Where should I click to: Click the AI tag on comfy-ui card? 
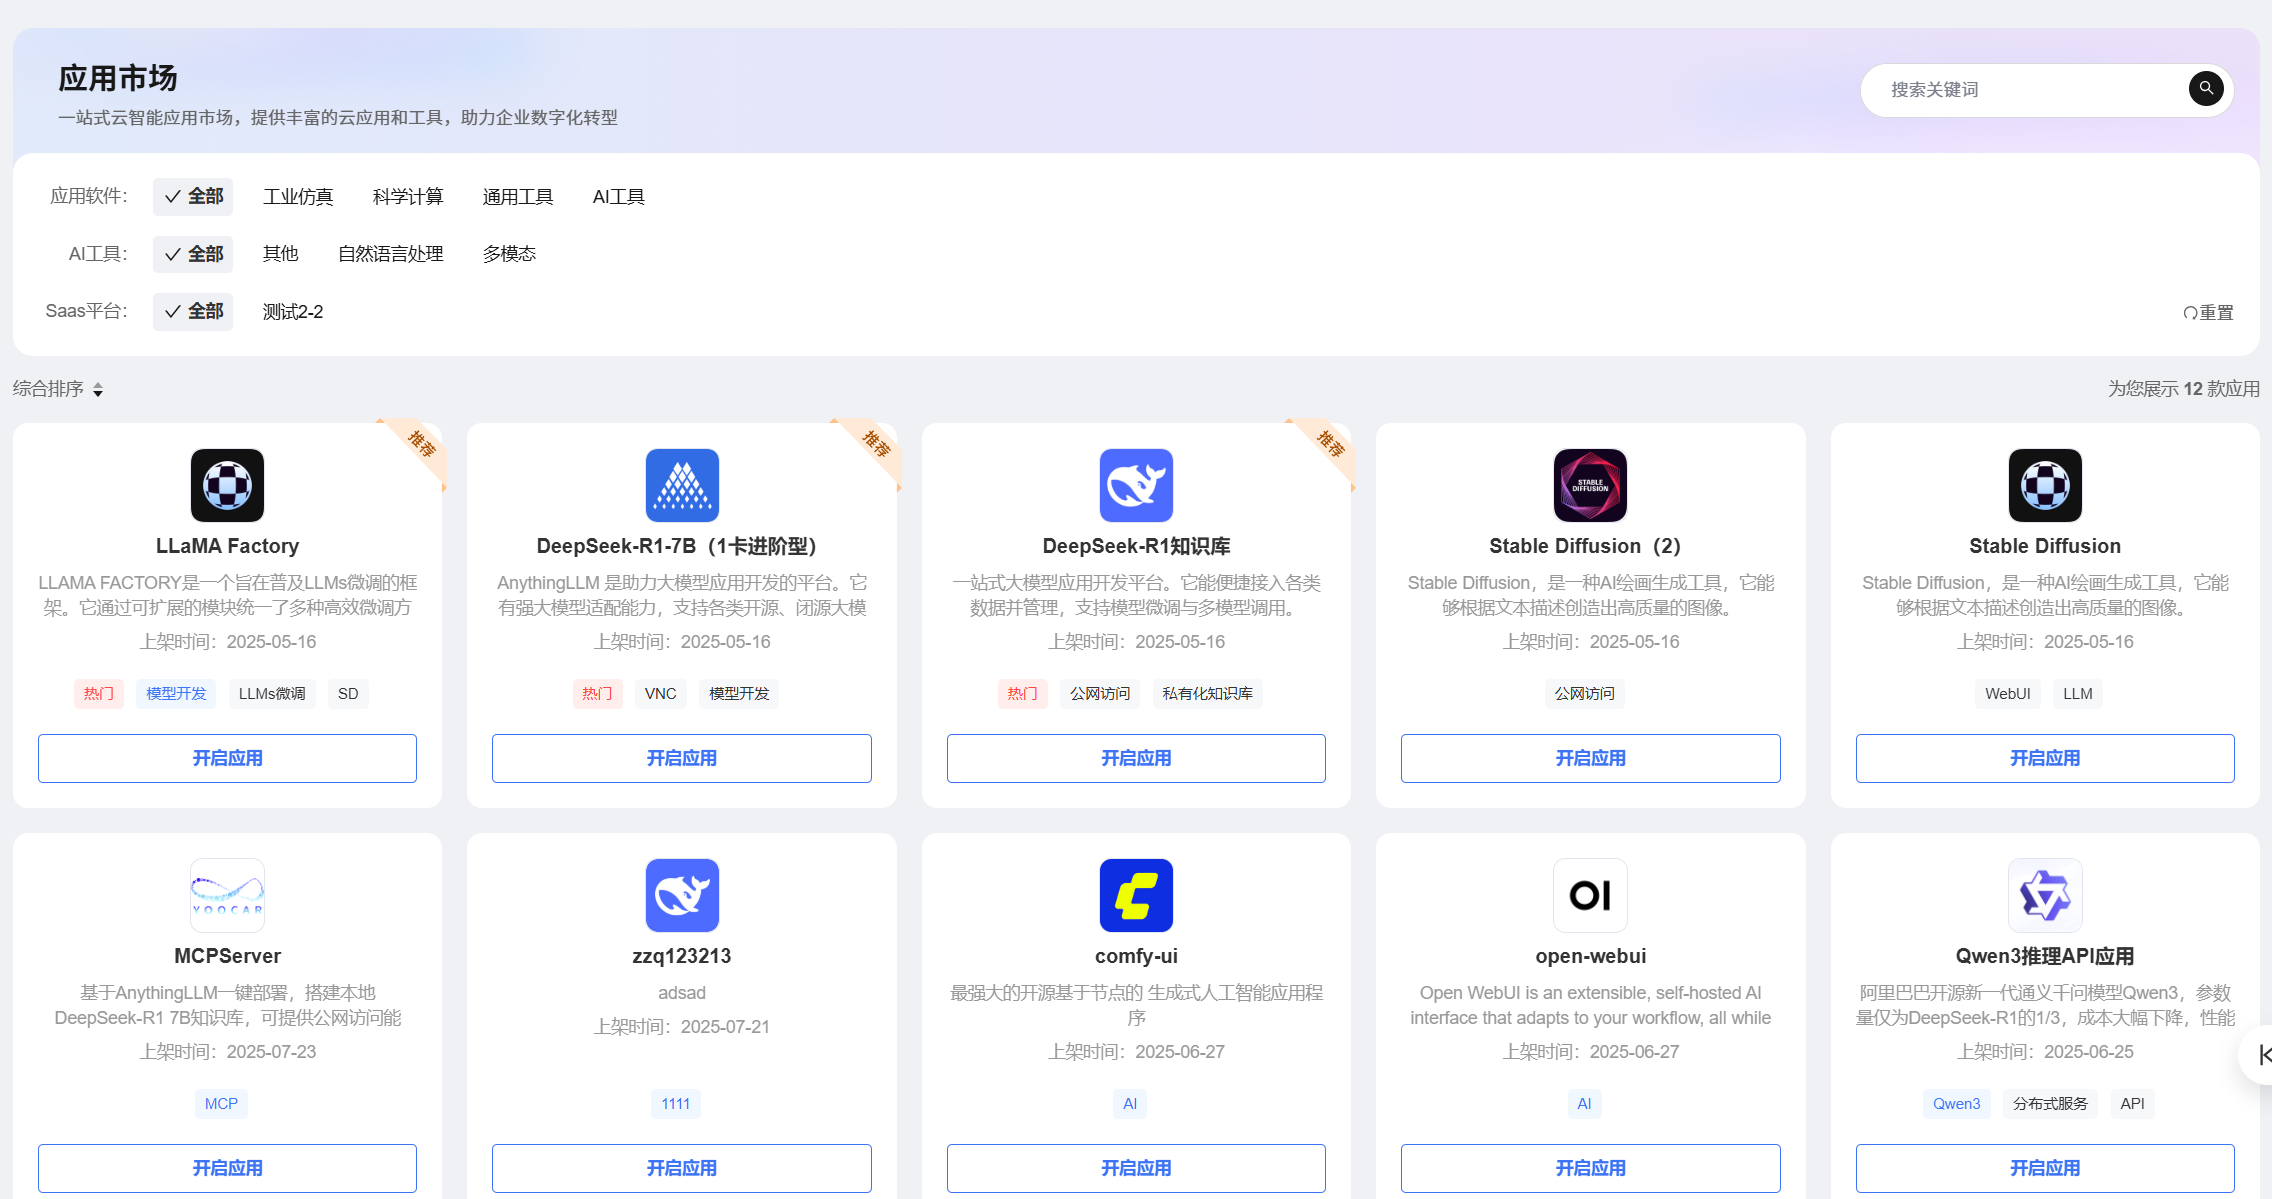tap(1130, 1104)
